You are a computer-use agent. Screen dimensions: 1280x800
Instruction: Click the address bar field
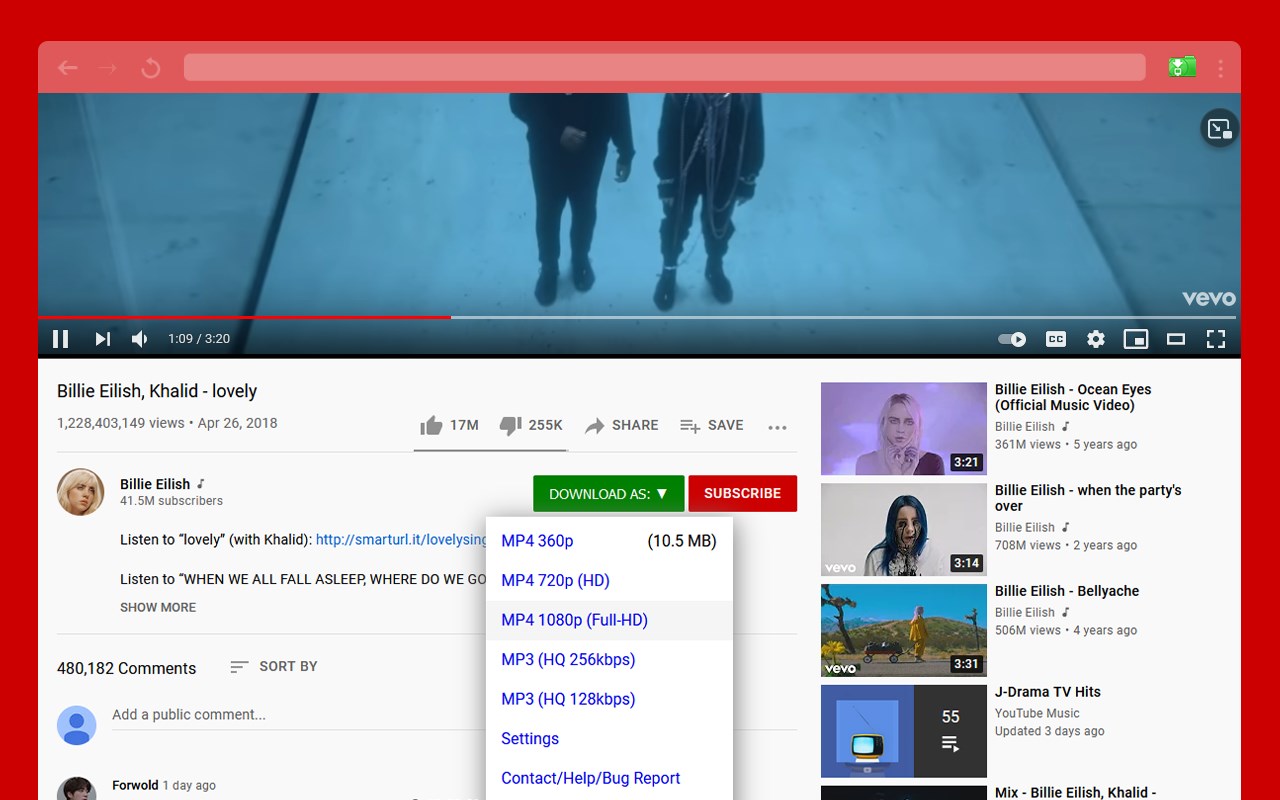tap(664, 68)
